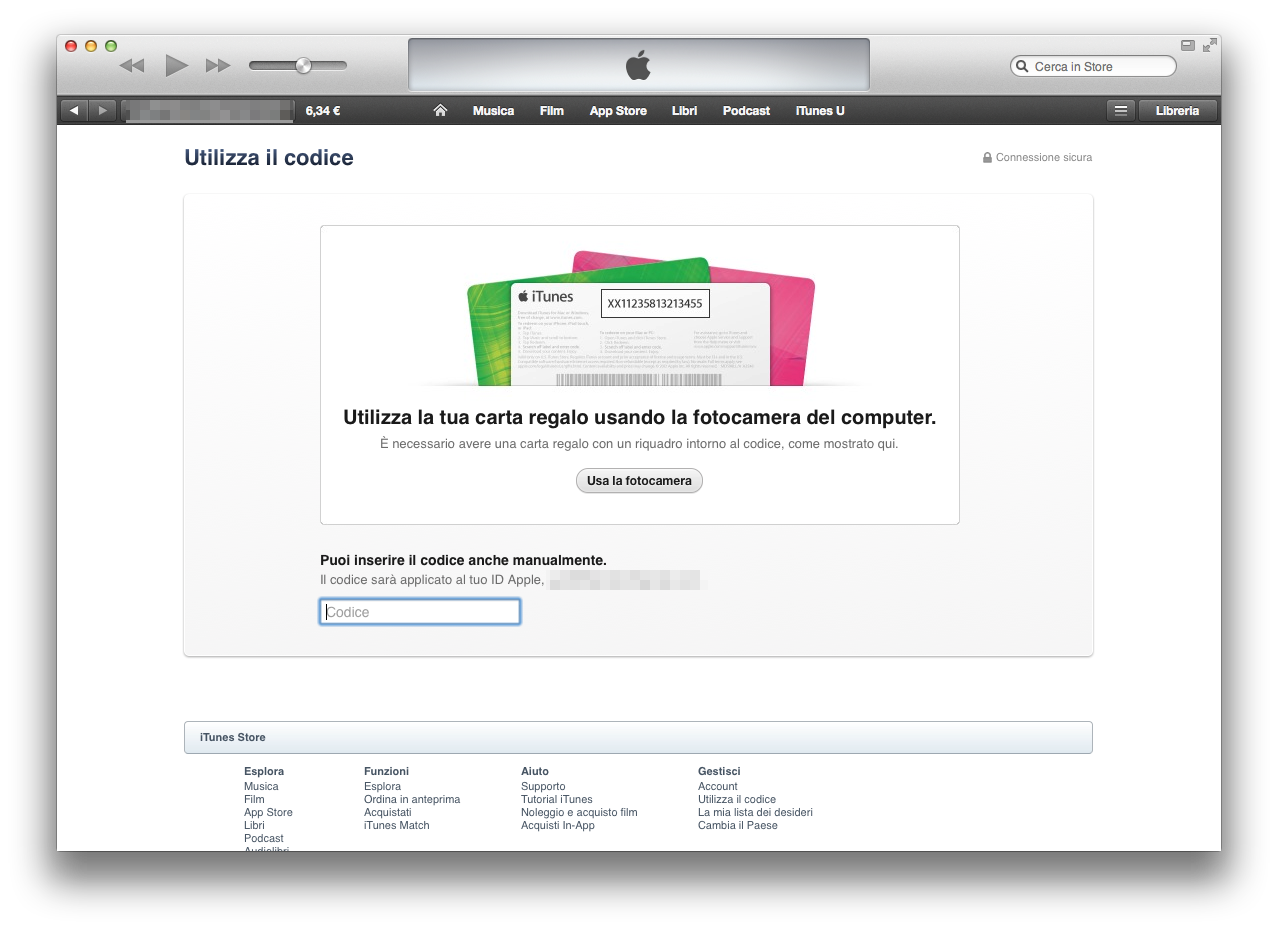Click the Usa la fotocamera button

coord(639,481)
